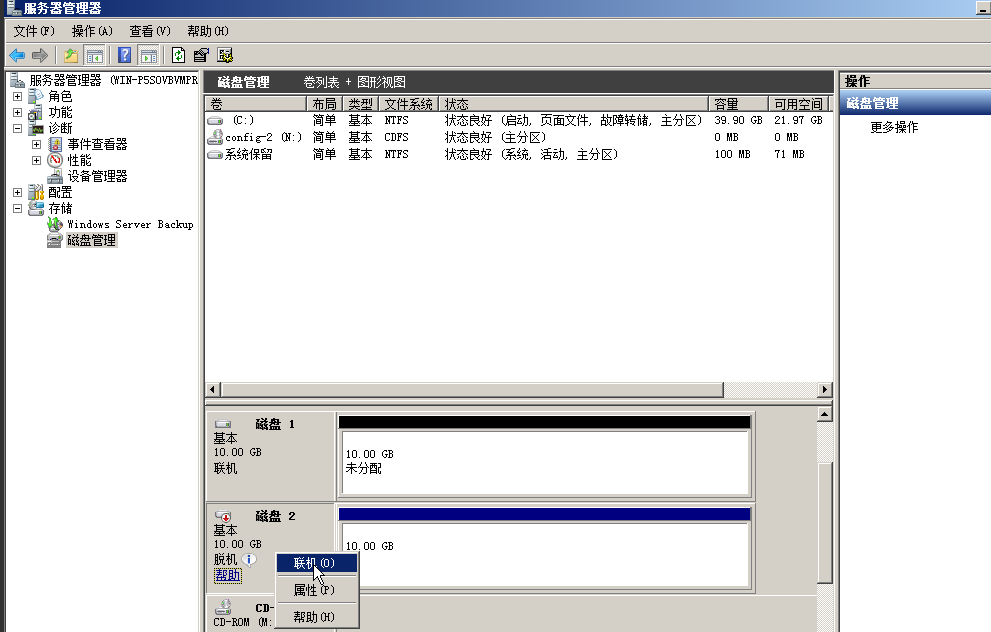Expand the 性能 node under 诊断

point(37,160)
